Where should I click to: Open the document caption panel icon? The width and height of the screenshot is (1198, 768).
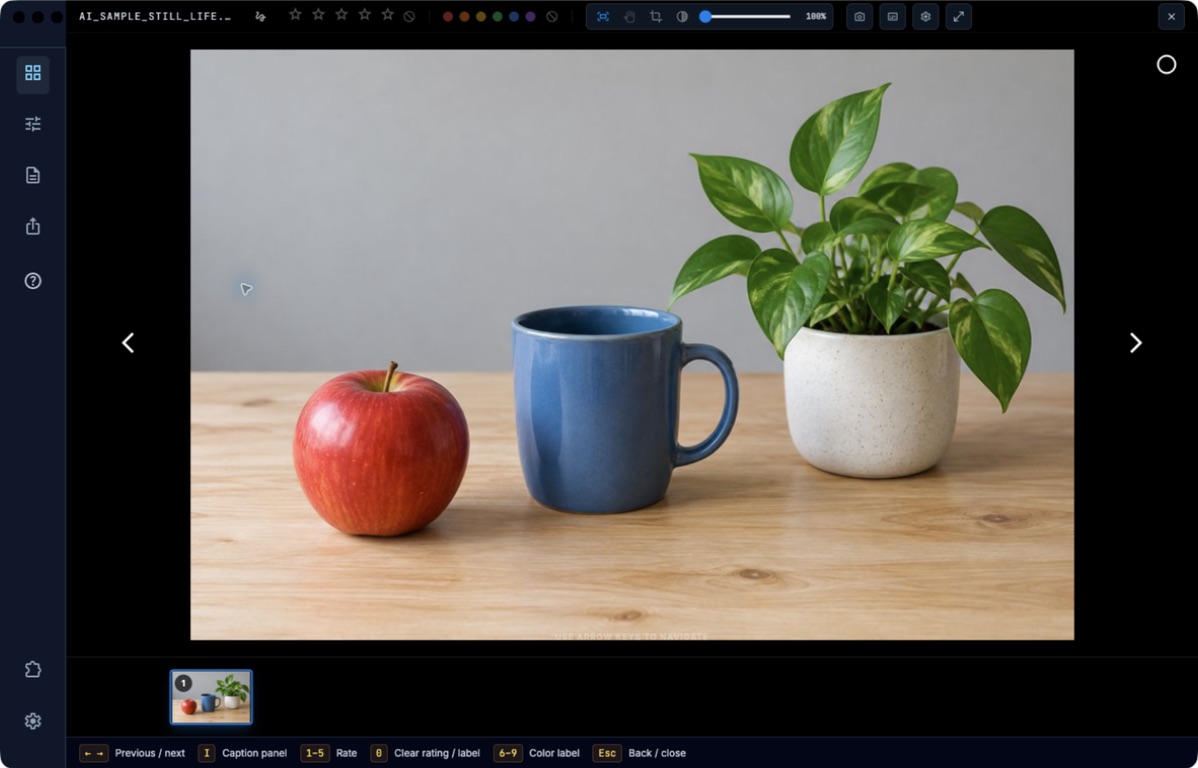pos(33,175)
